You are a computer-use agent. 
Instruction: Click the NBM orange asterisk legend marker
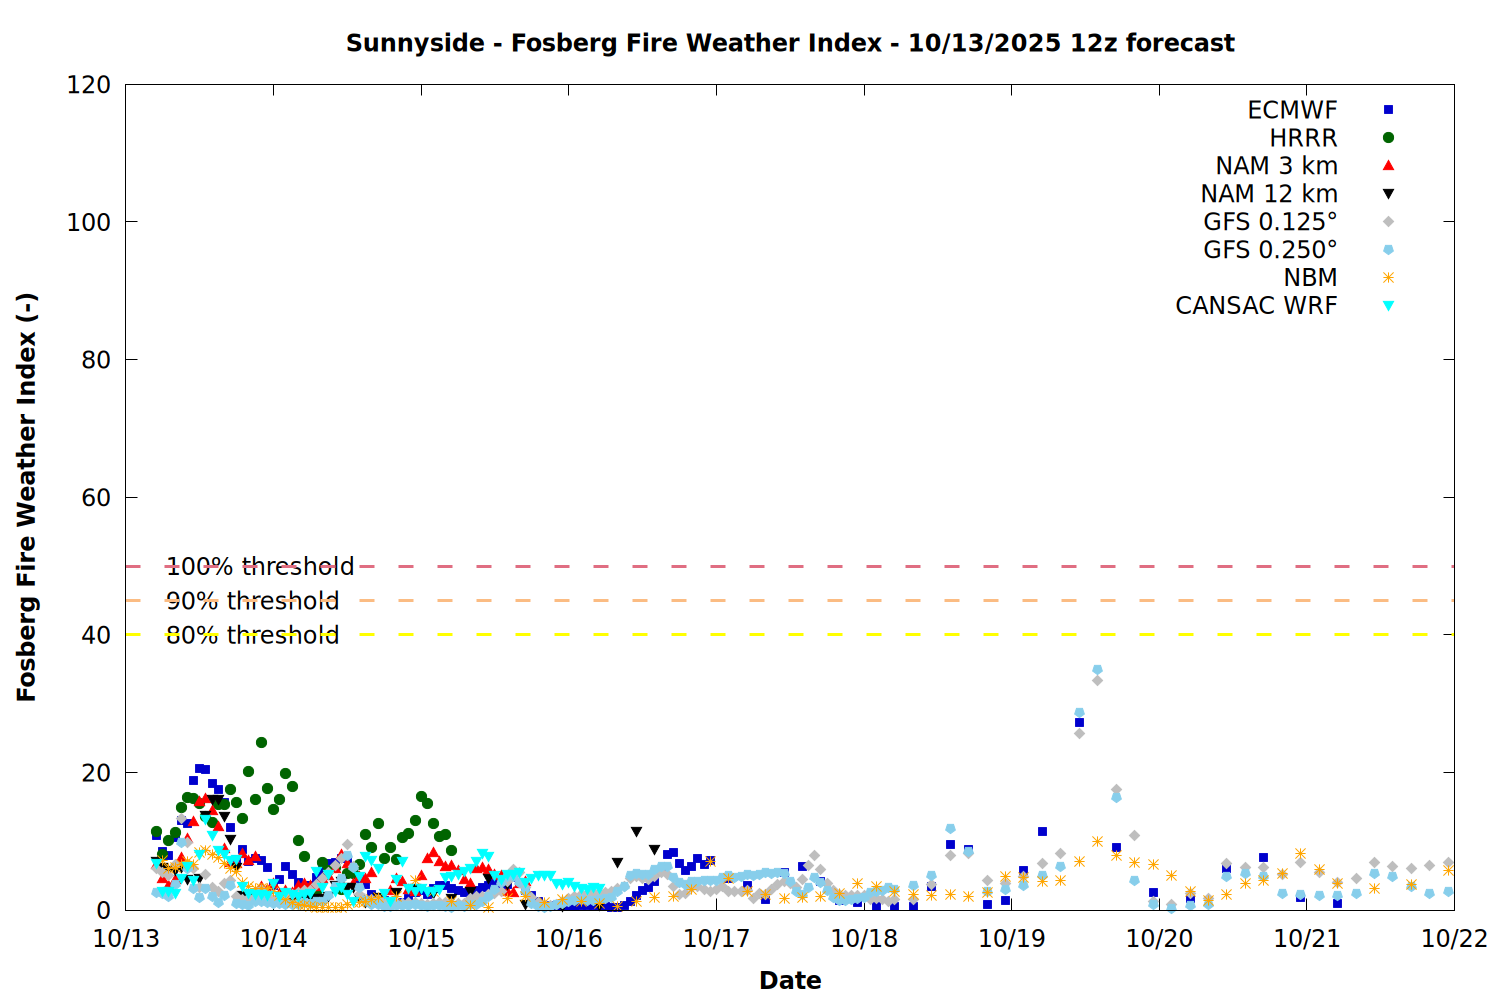(1388, 278)
